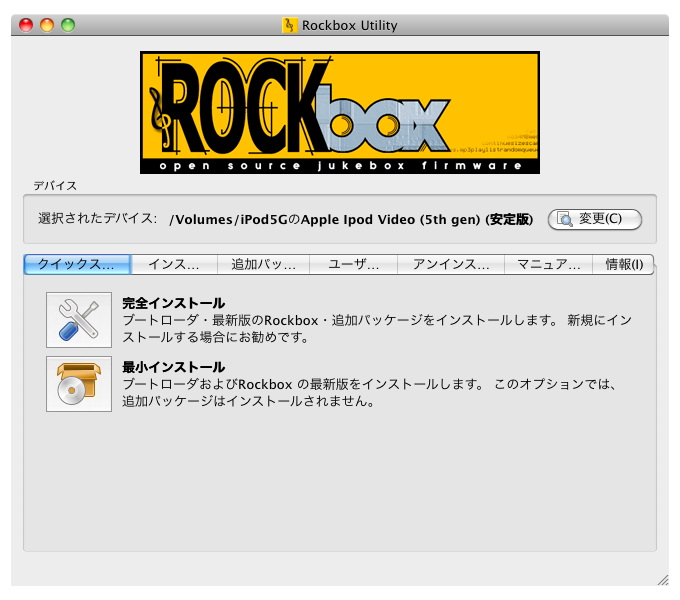Click the Rockbox Utility title bar icon
Screen dimensions: 680x600
(290, 25)
